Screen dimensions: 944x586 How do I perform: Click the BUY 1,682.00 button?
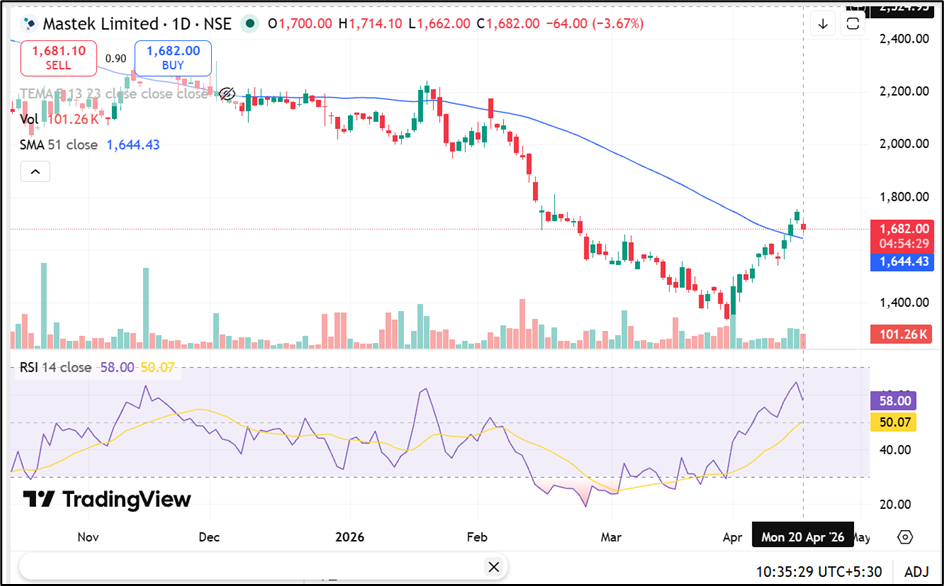pyautogui.click(x=174, y=57)
